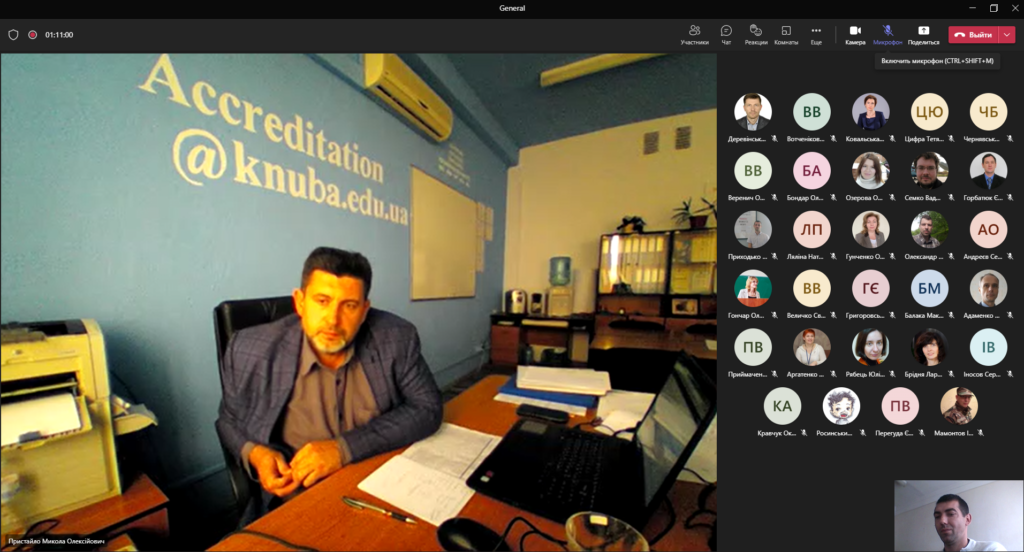Click muted mic icon beside Іносов Сер...
The width and height of the screenshot is (1024, 552).
click(1010, 374)
